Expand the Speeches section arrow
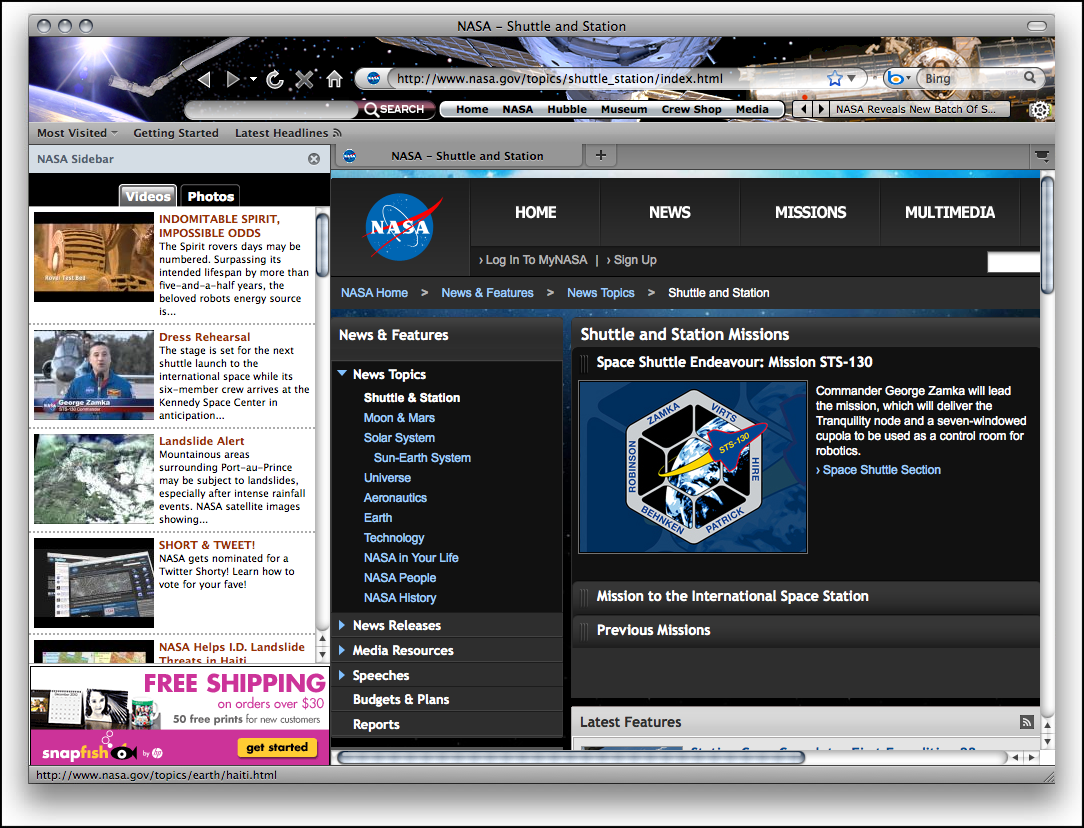 click(x=342, y=675)
